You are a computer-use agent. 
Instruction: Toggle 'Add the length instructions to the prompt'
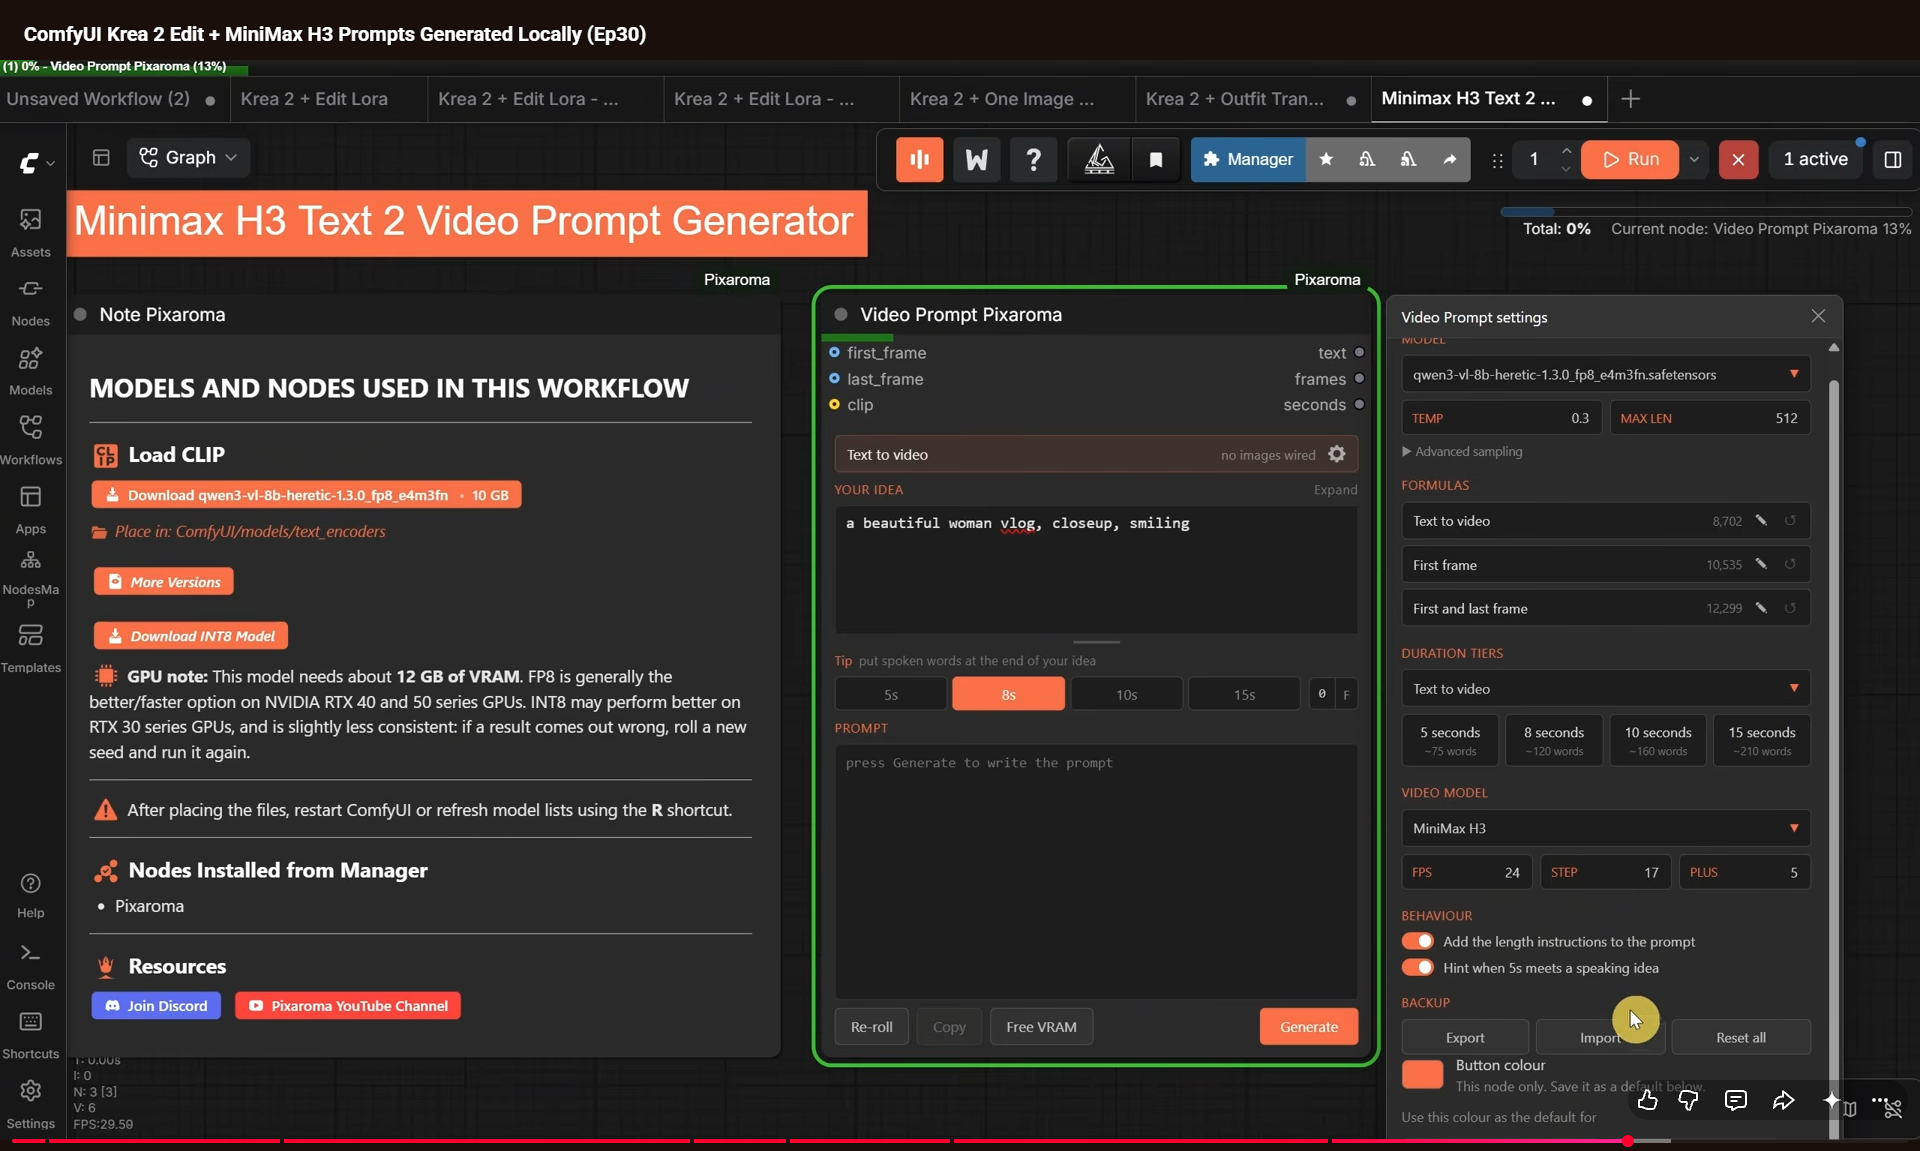point(1417,941)
